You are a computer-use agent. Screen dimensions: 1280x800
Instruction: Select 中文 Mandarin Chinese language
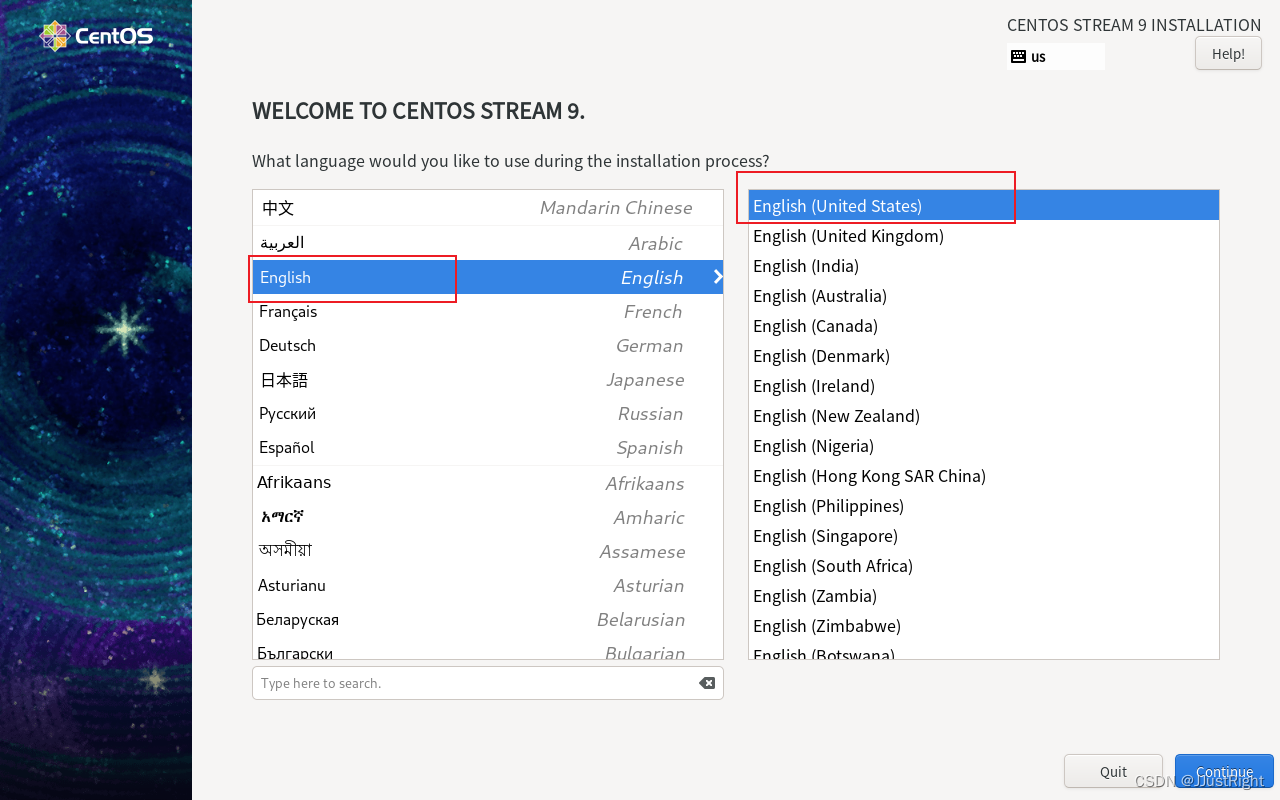tap(488, 208)
